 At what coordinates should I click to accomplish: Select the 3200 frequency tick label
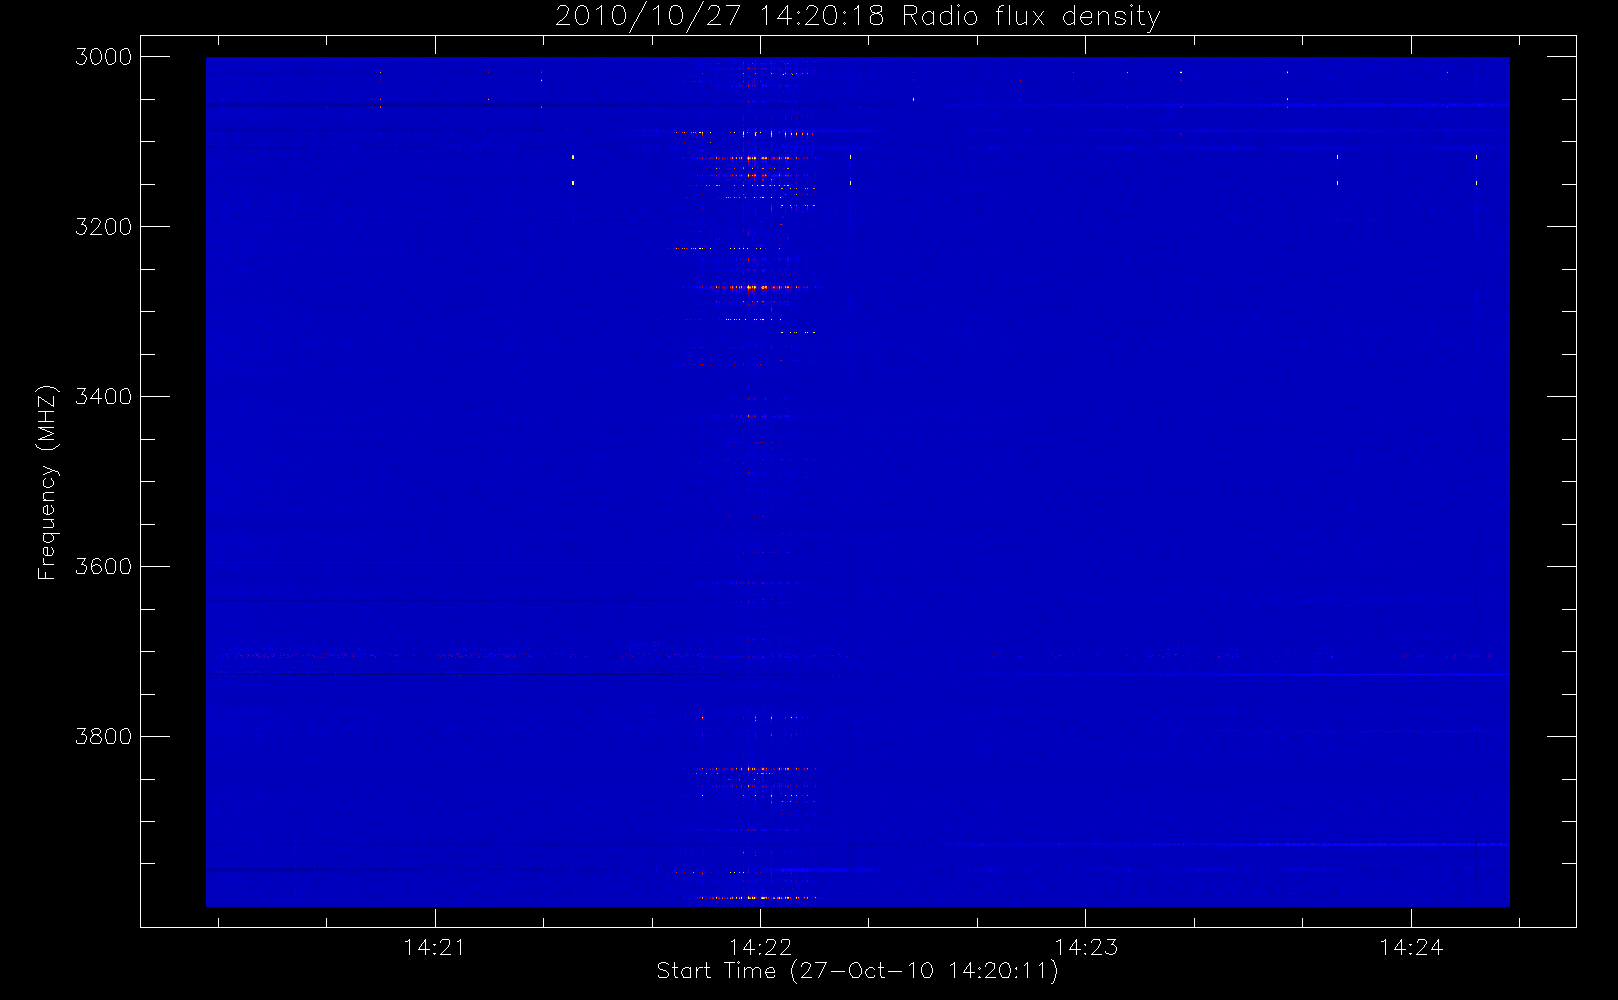(x=104, y=227)
